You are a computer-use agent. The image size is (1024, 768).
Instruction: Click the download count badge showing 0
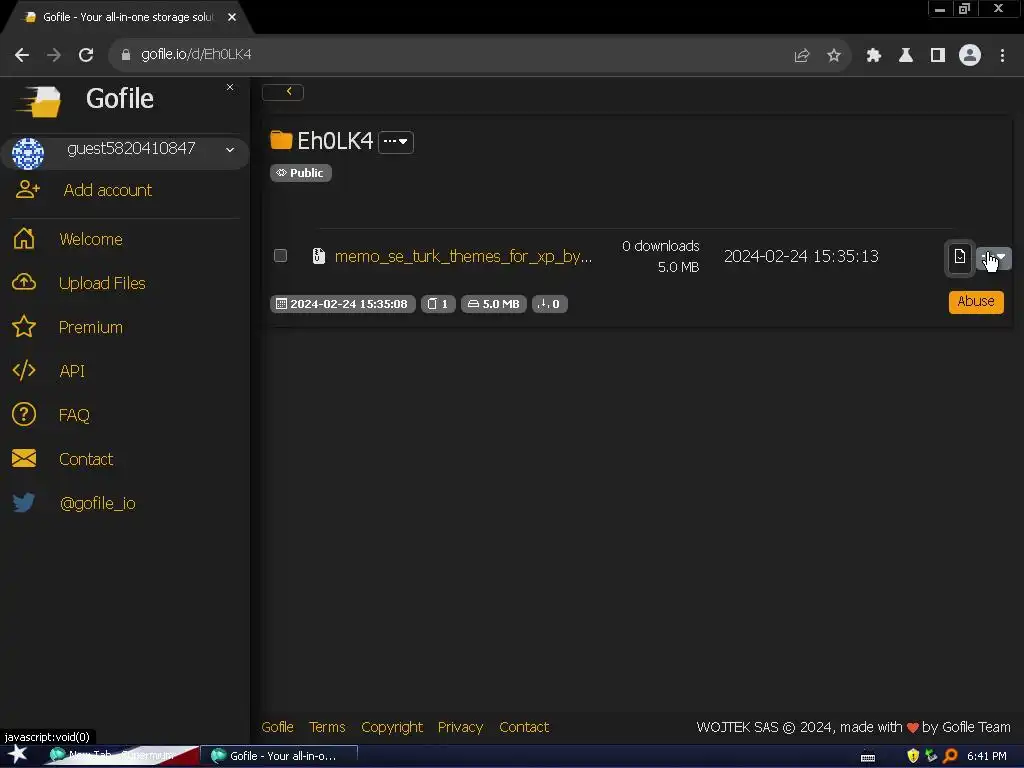549,304
